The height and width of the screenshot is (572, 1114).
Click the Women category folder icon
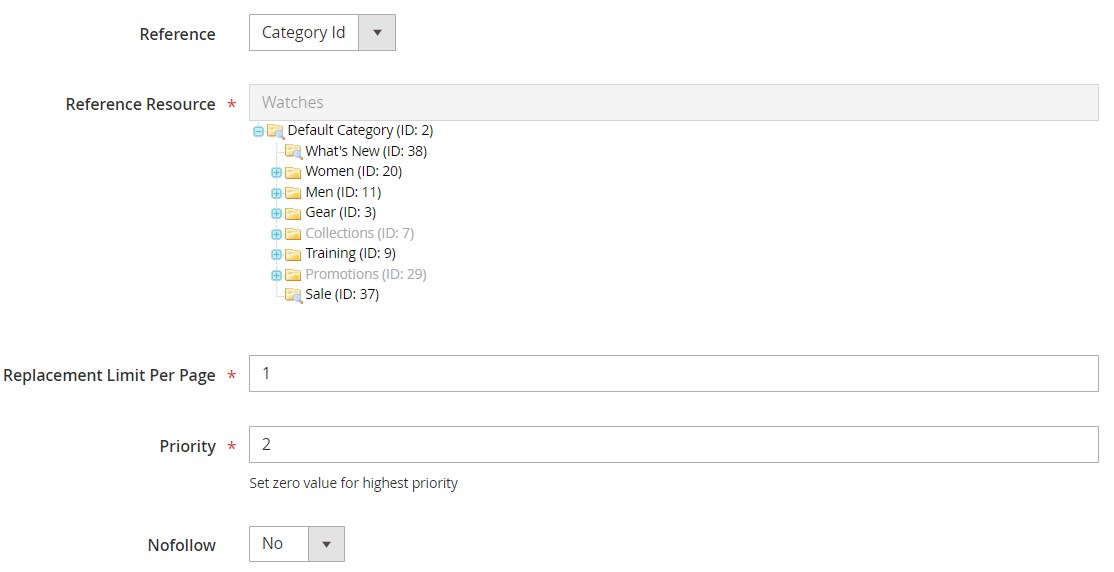coord(293,172)
